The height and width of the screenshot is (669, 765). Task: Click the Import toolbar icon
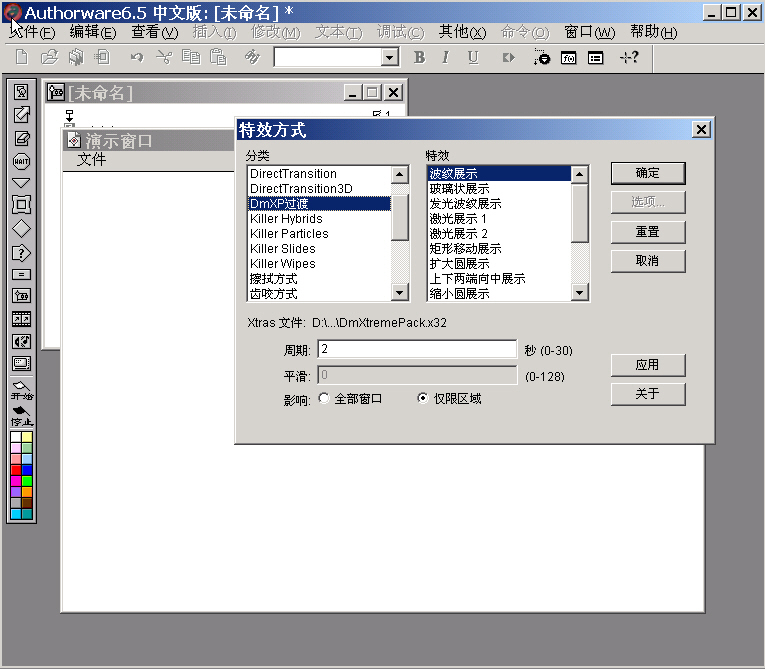pos(102,58)
